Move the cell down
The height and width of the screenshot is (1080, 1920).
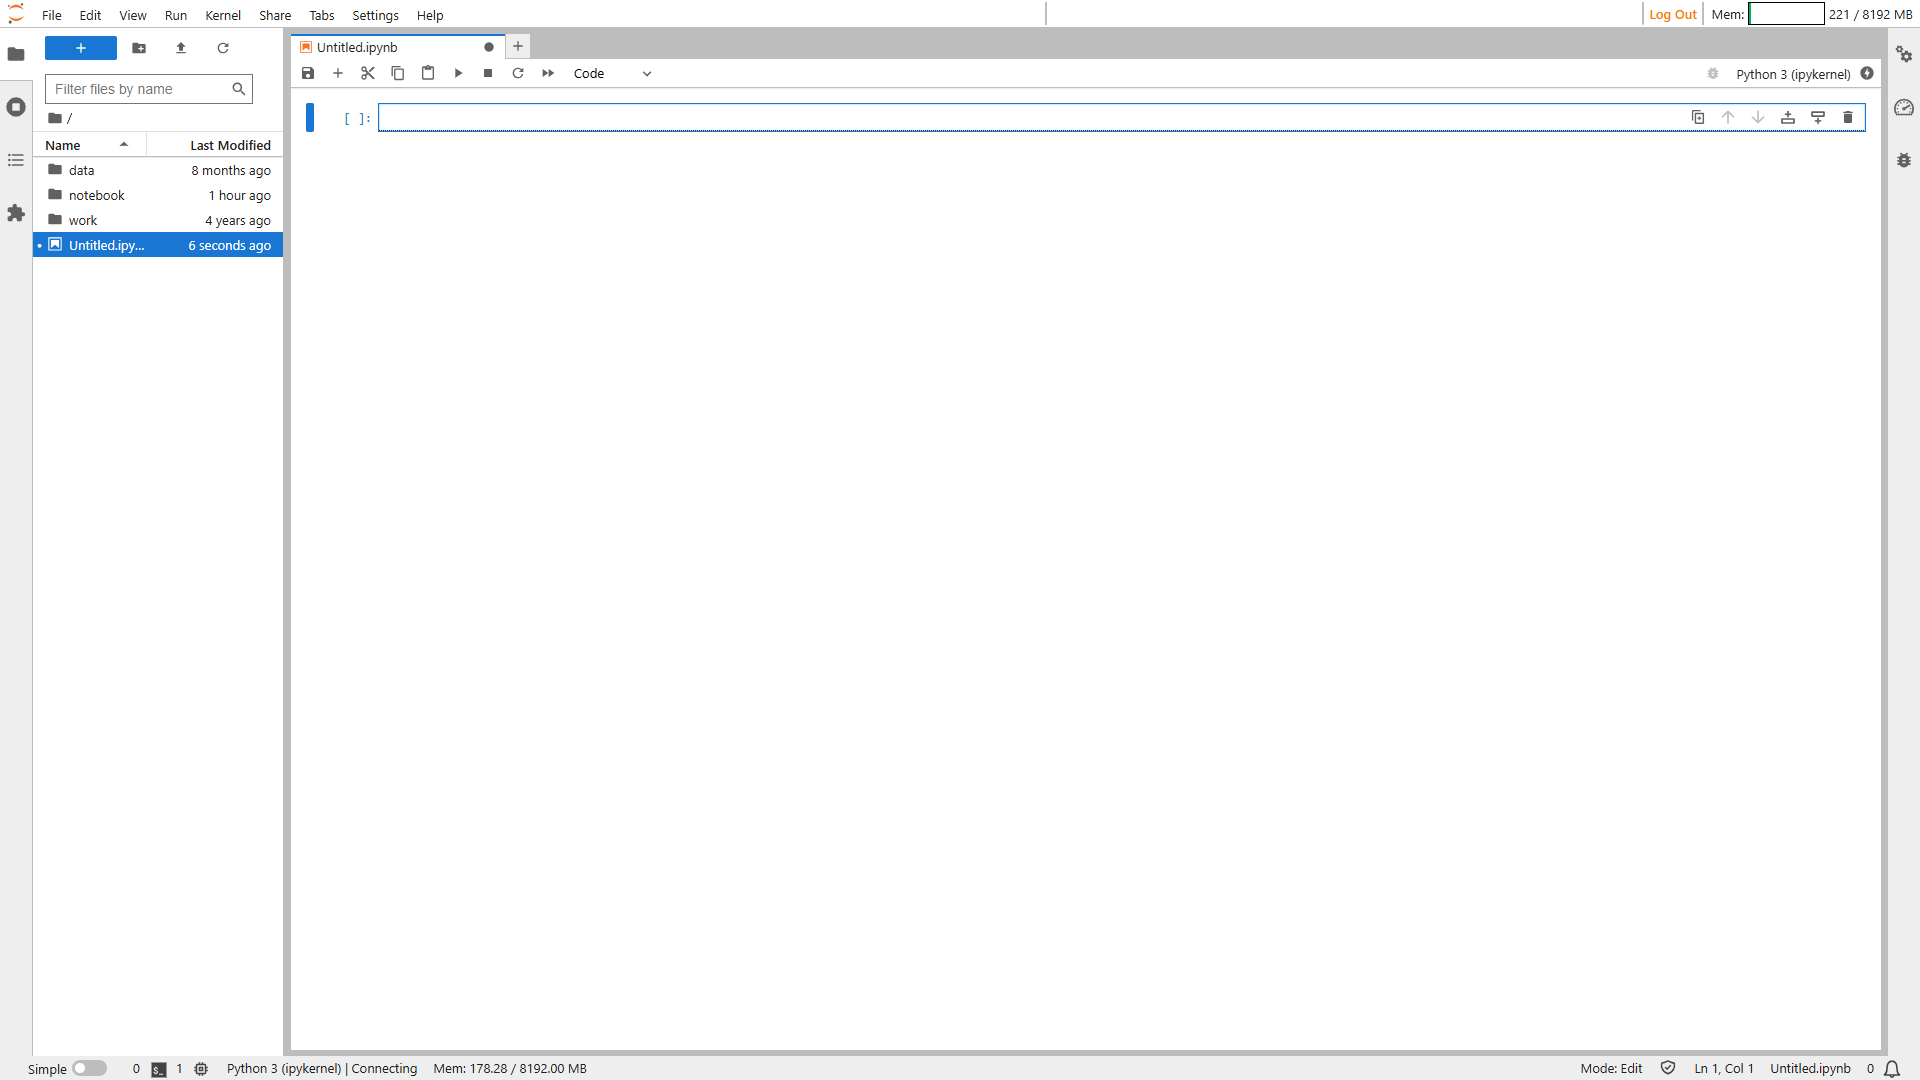click(1758, 117)
